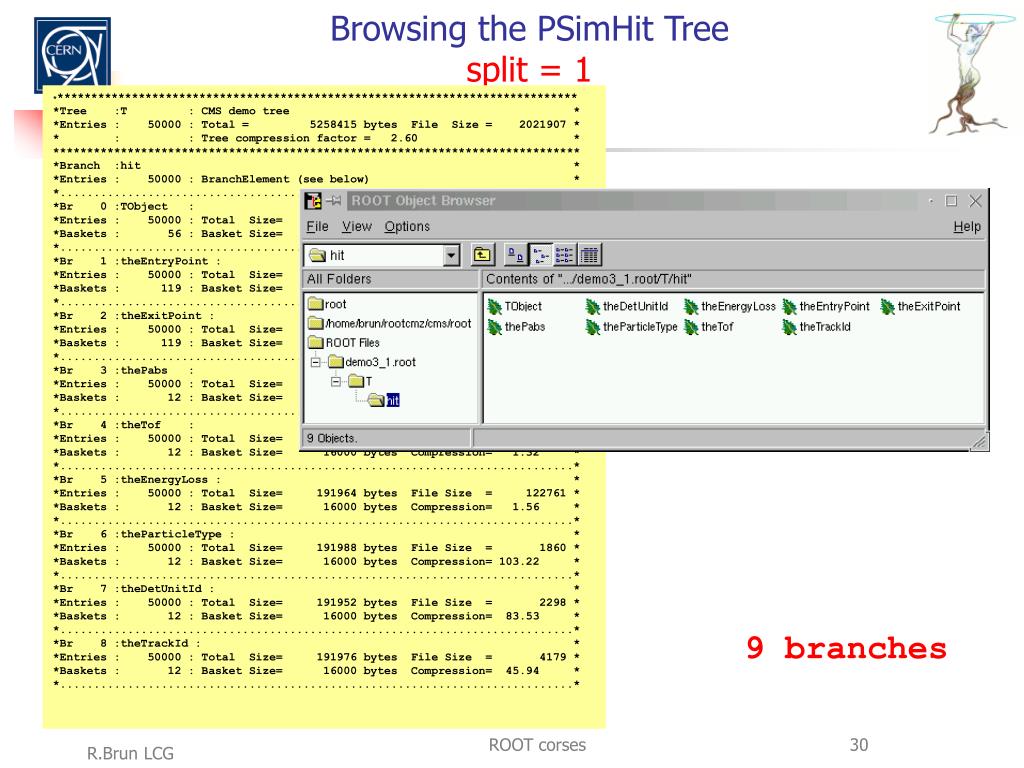Click the 9 Objects status text
The width and height of the screenshot is (1024, 768).
point(332,438)
